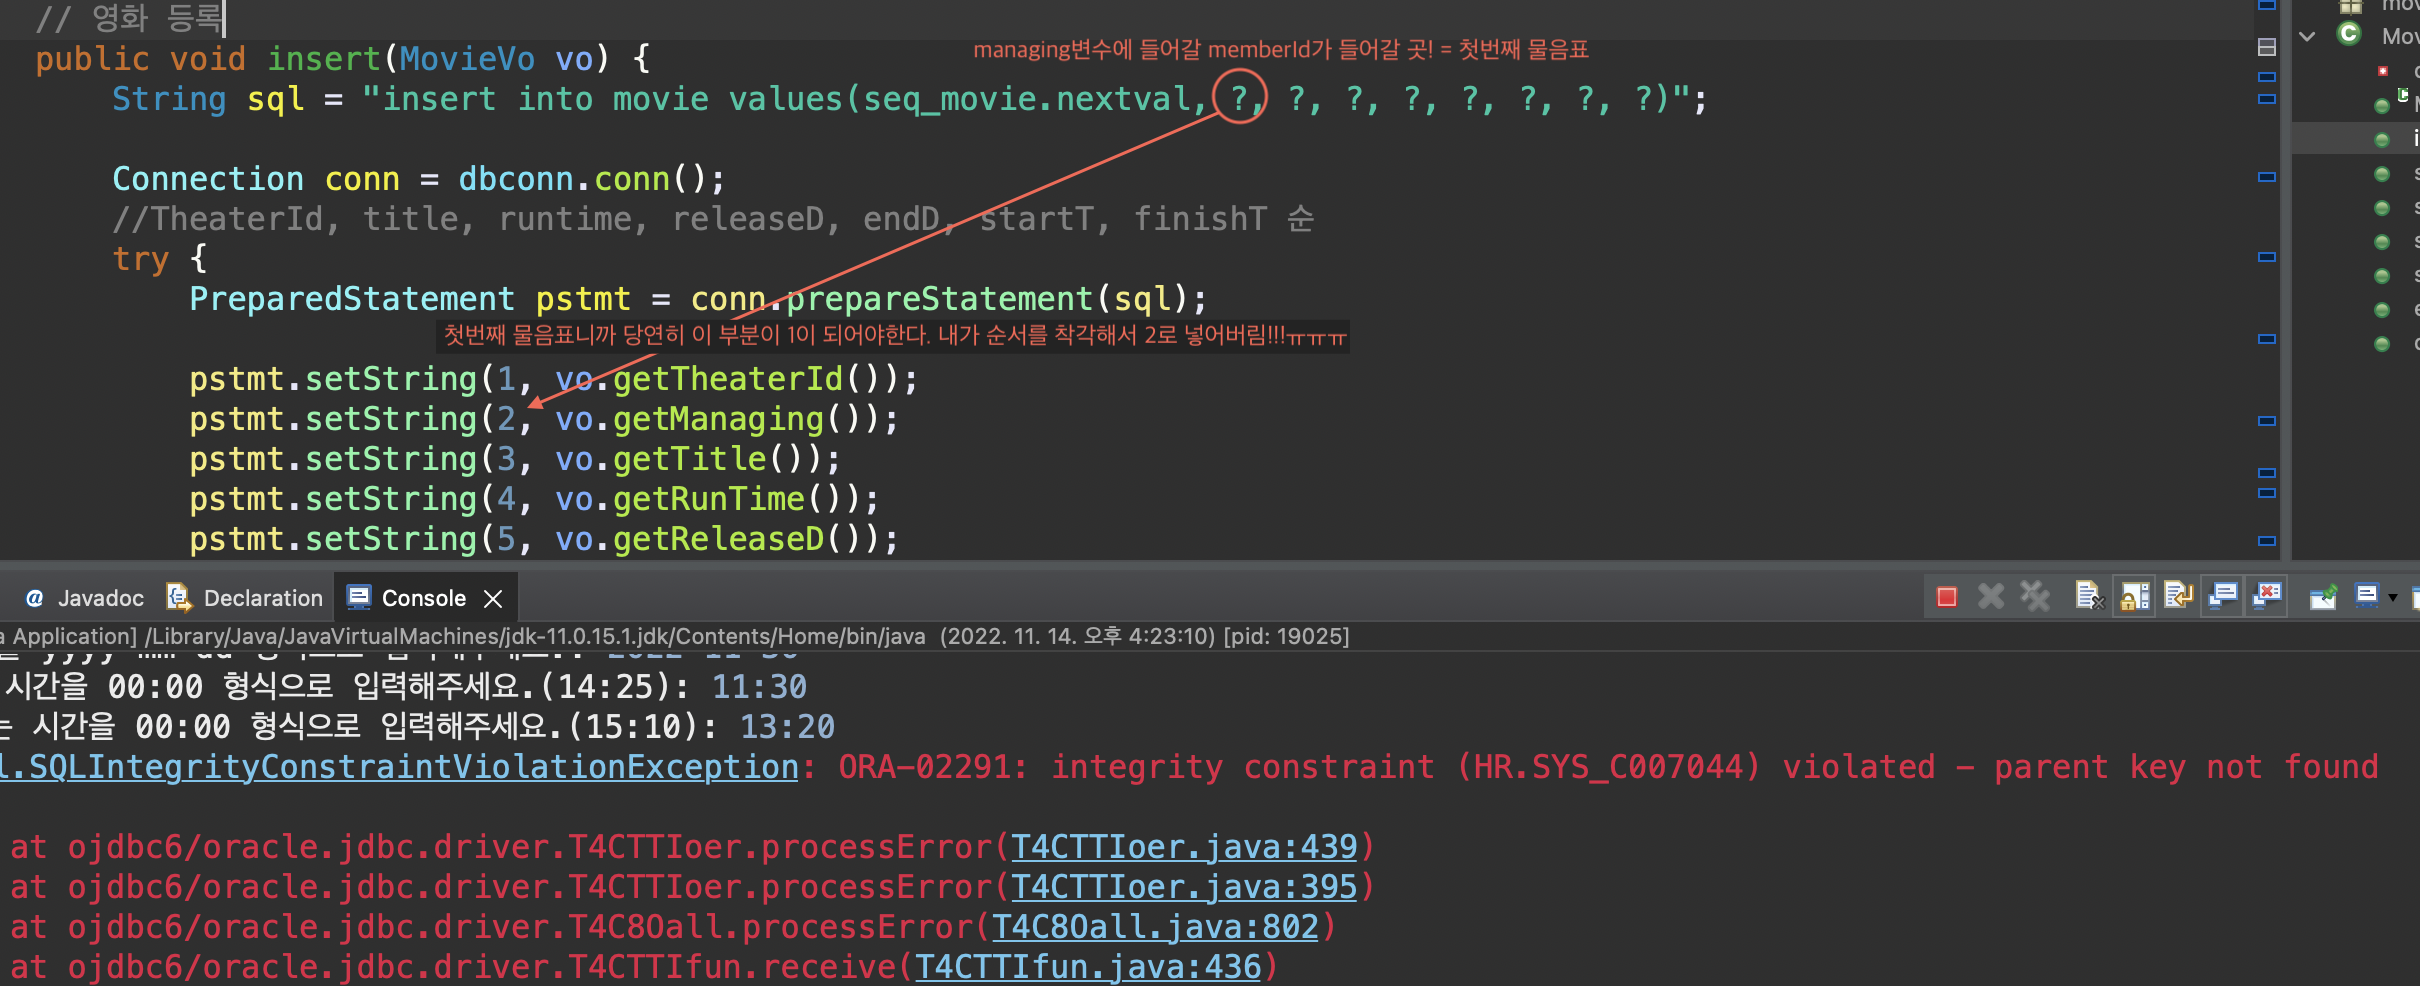Screen dimensions: 2420x986
Task: Click the console input value 13:20
Action: click(787, 727)
